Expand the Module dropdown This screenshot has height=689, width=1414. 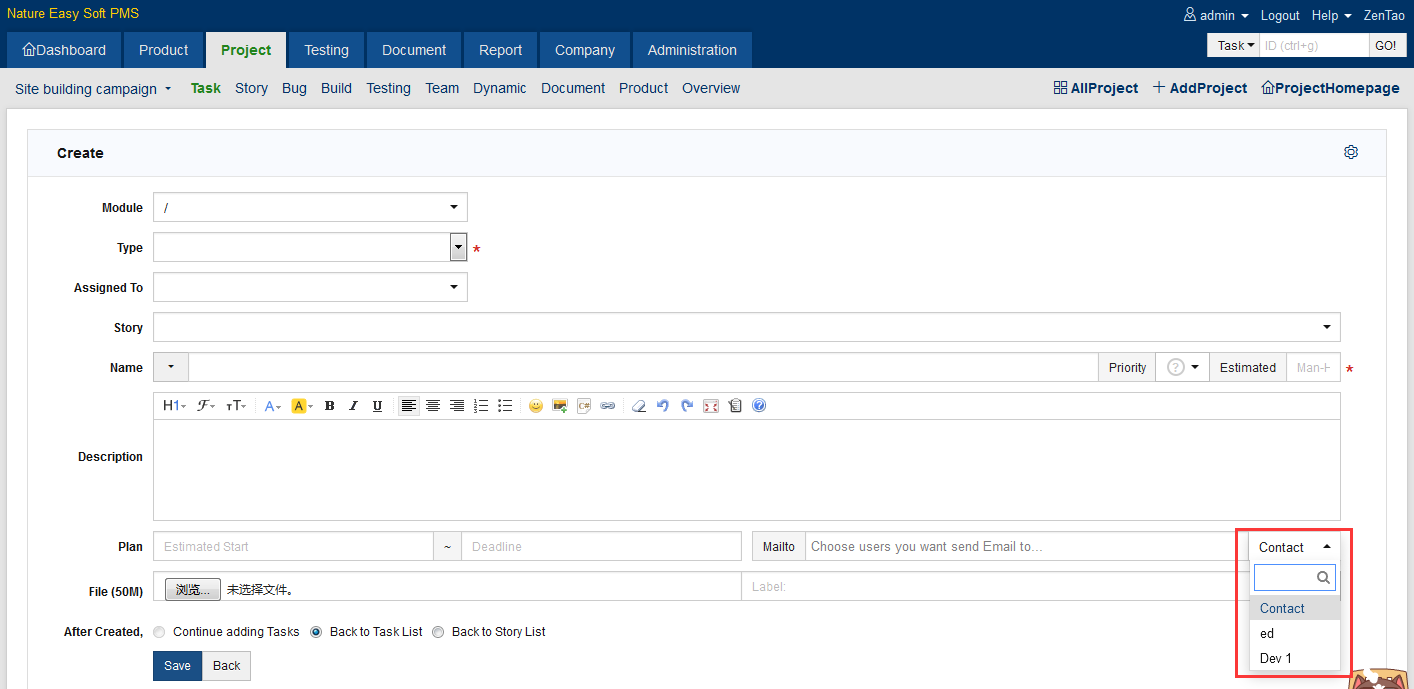pyautogui.click(x=310, y=208)
